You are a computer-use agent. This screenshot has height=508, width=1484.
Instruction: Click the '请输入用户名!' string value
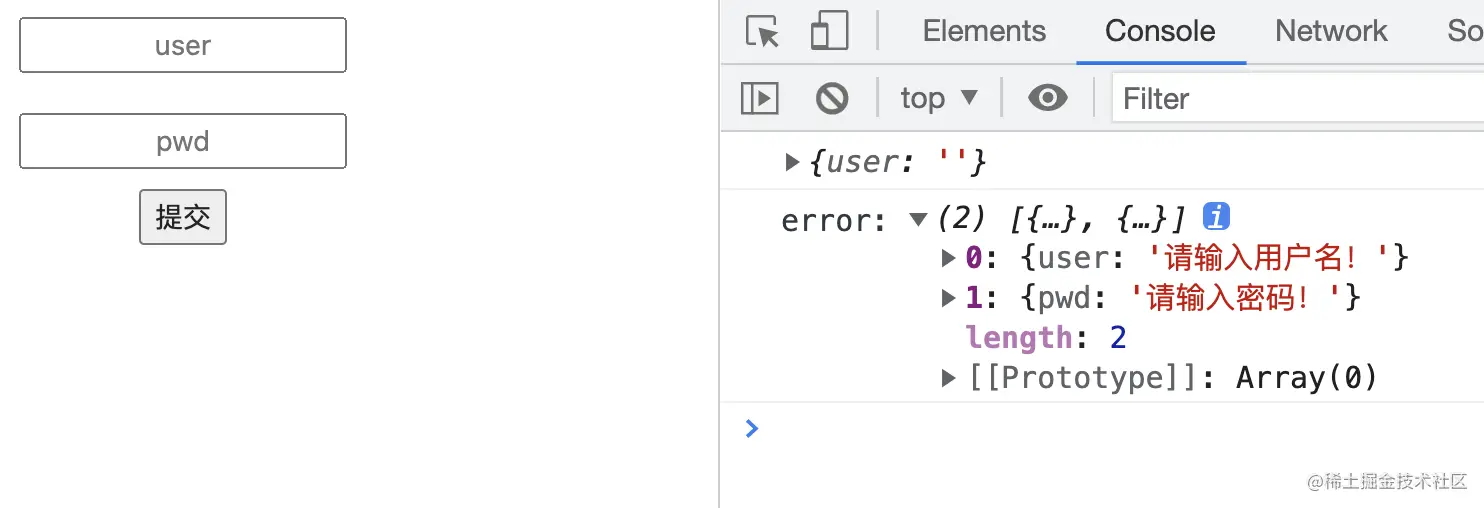pos(1268,258)
